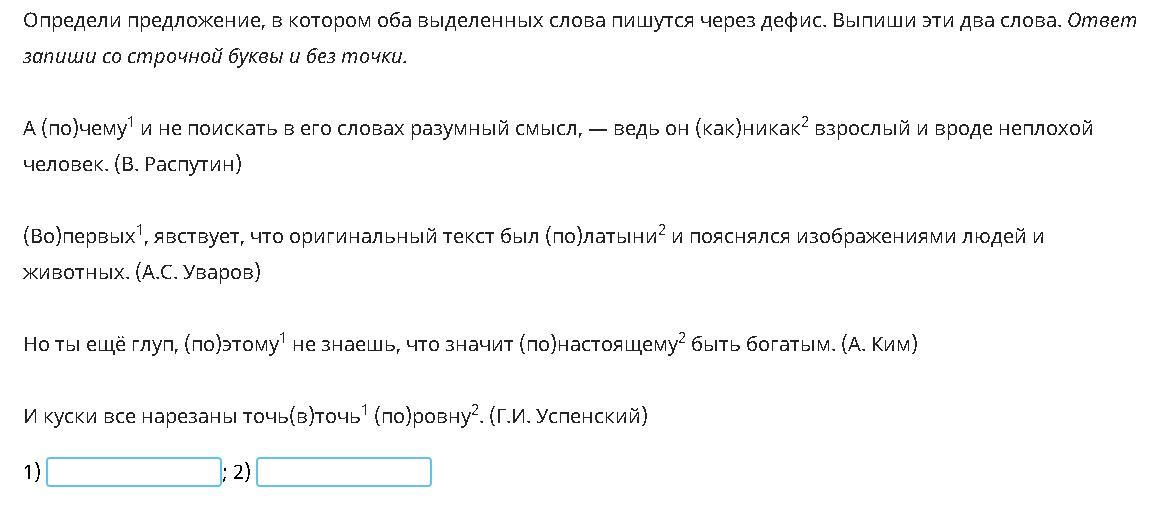Click the label '2)' before second field
The width and height of the screenshot is (1166, 511).
(242, 472)
